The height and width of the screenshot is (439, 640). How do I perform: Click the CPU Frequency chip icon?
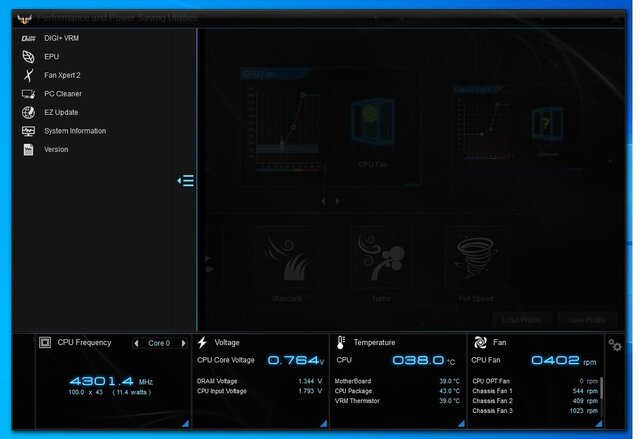(x=45, y=342)
